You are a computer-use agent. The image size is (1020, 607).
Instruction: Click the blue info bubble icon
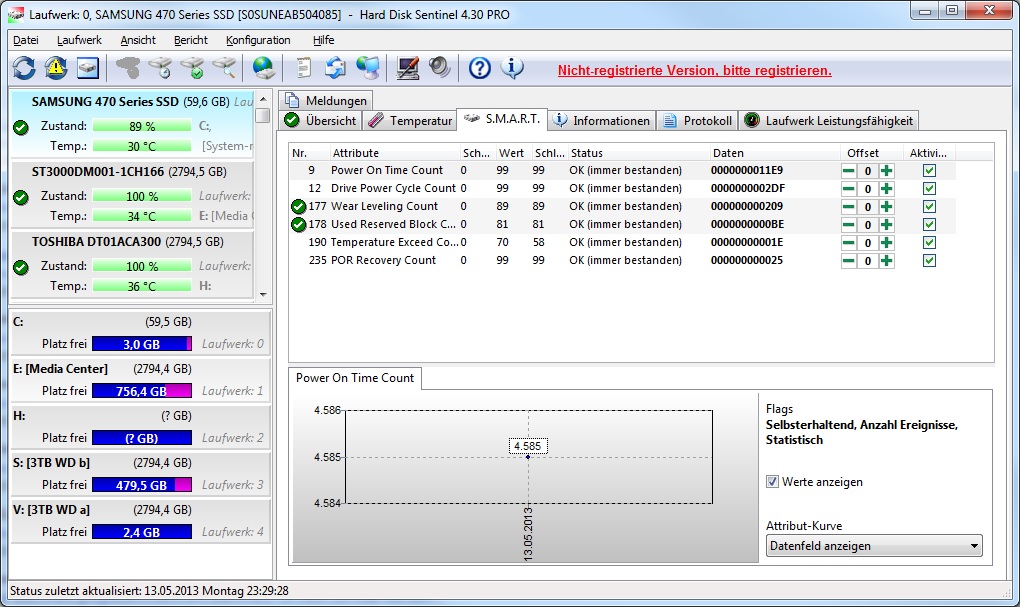[512, 68]
